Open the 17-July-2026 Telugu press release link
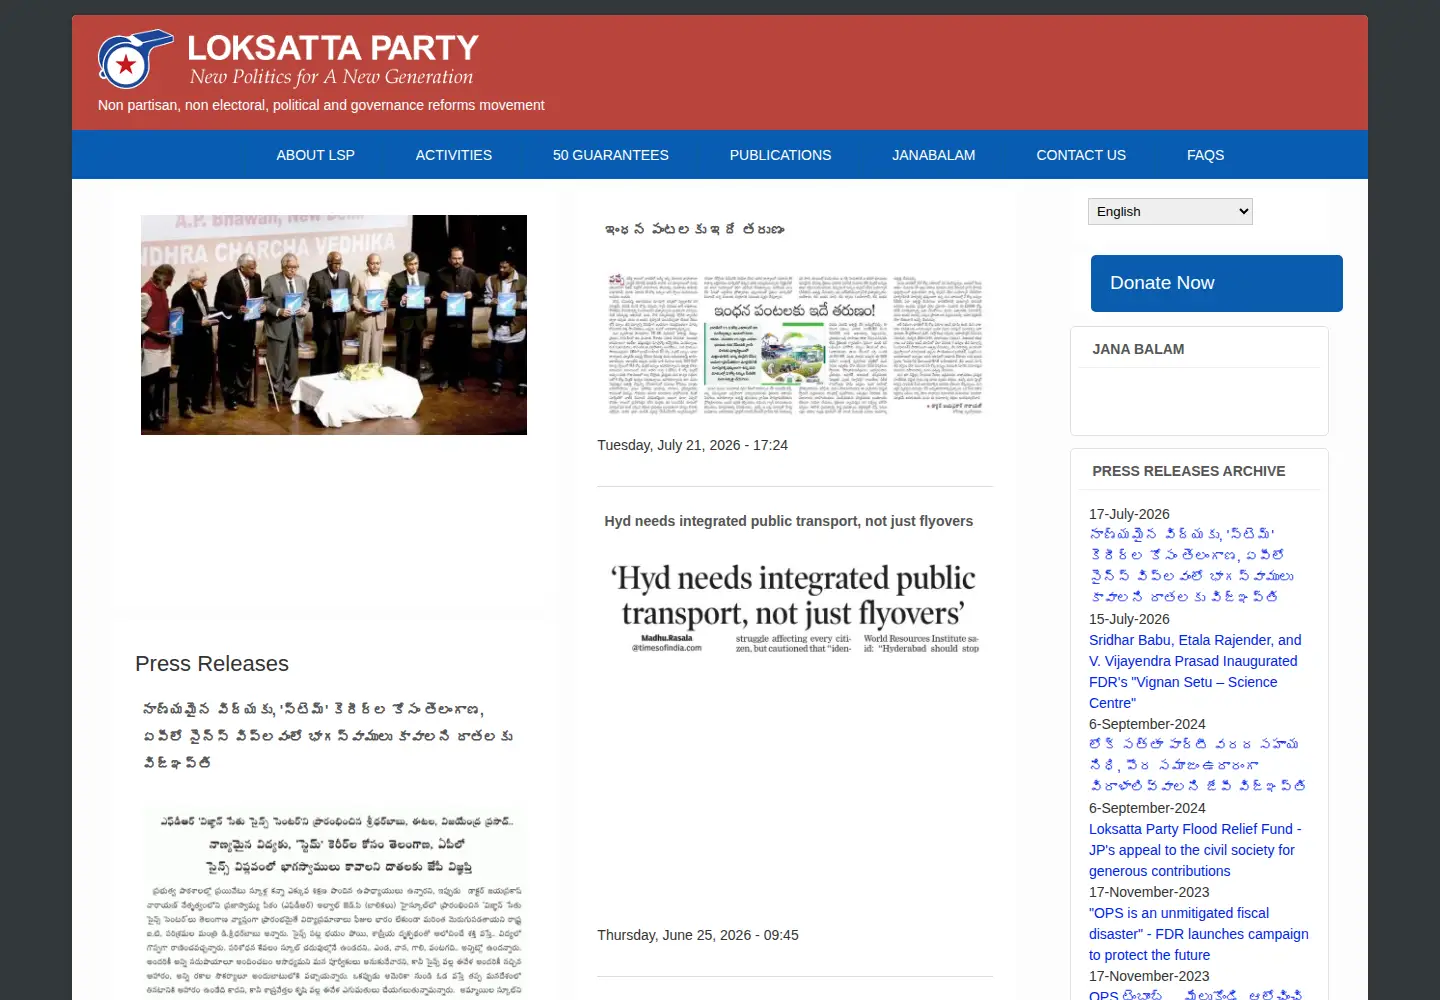 pyautogui.click(x=1191, y=565)
